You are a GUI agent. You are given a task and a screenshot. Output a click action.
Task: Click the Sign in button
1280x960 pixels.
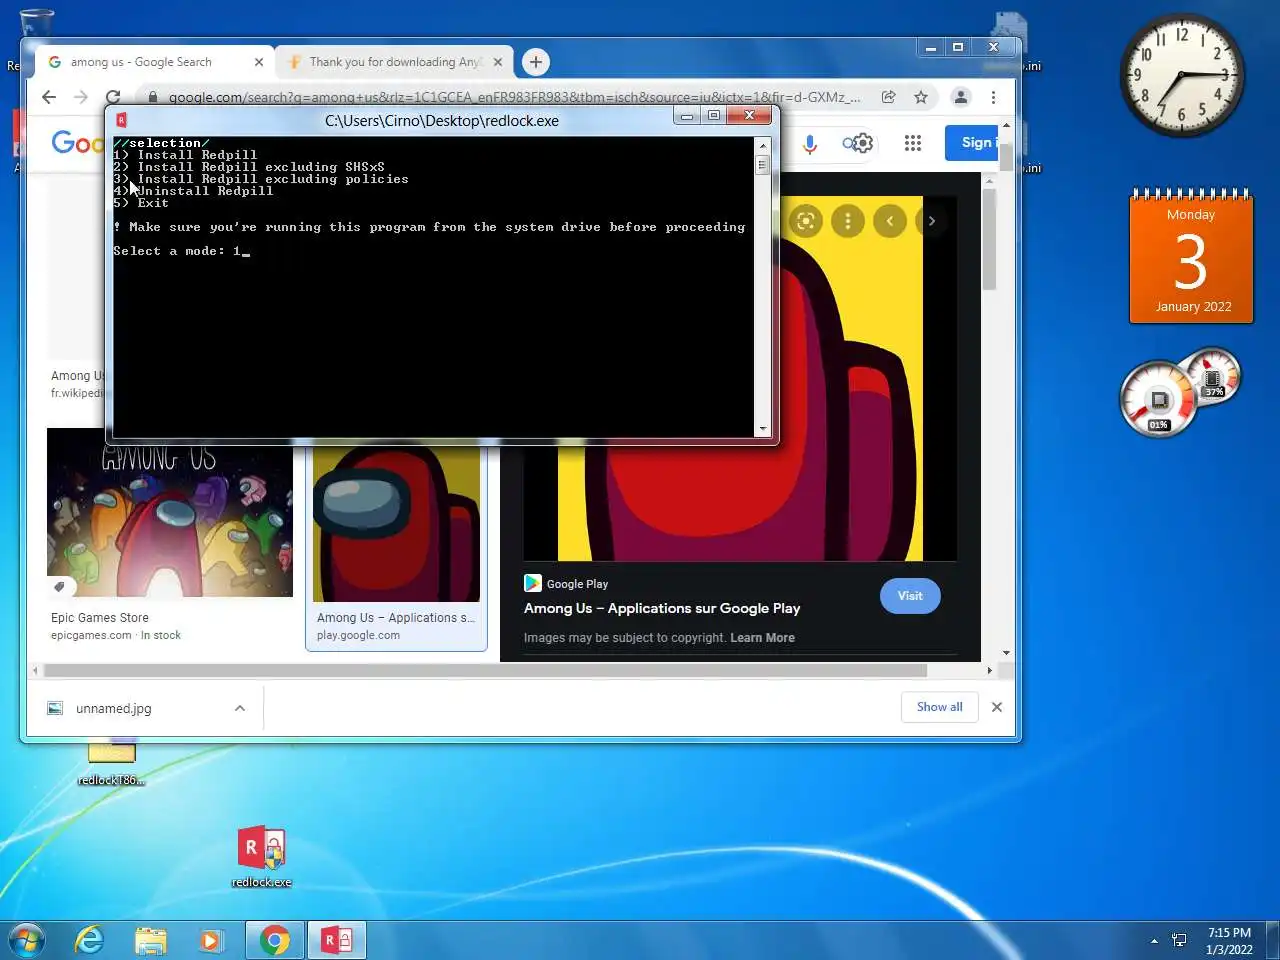tap(973, 143)
